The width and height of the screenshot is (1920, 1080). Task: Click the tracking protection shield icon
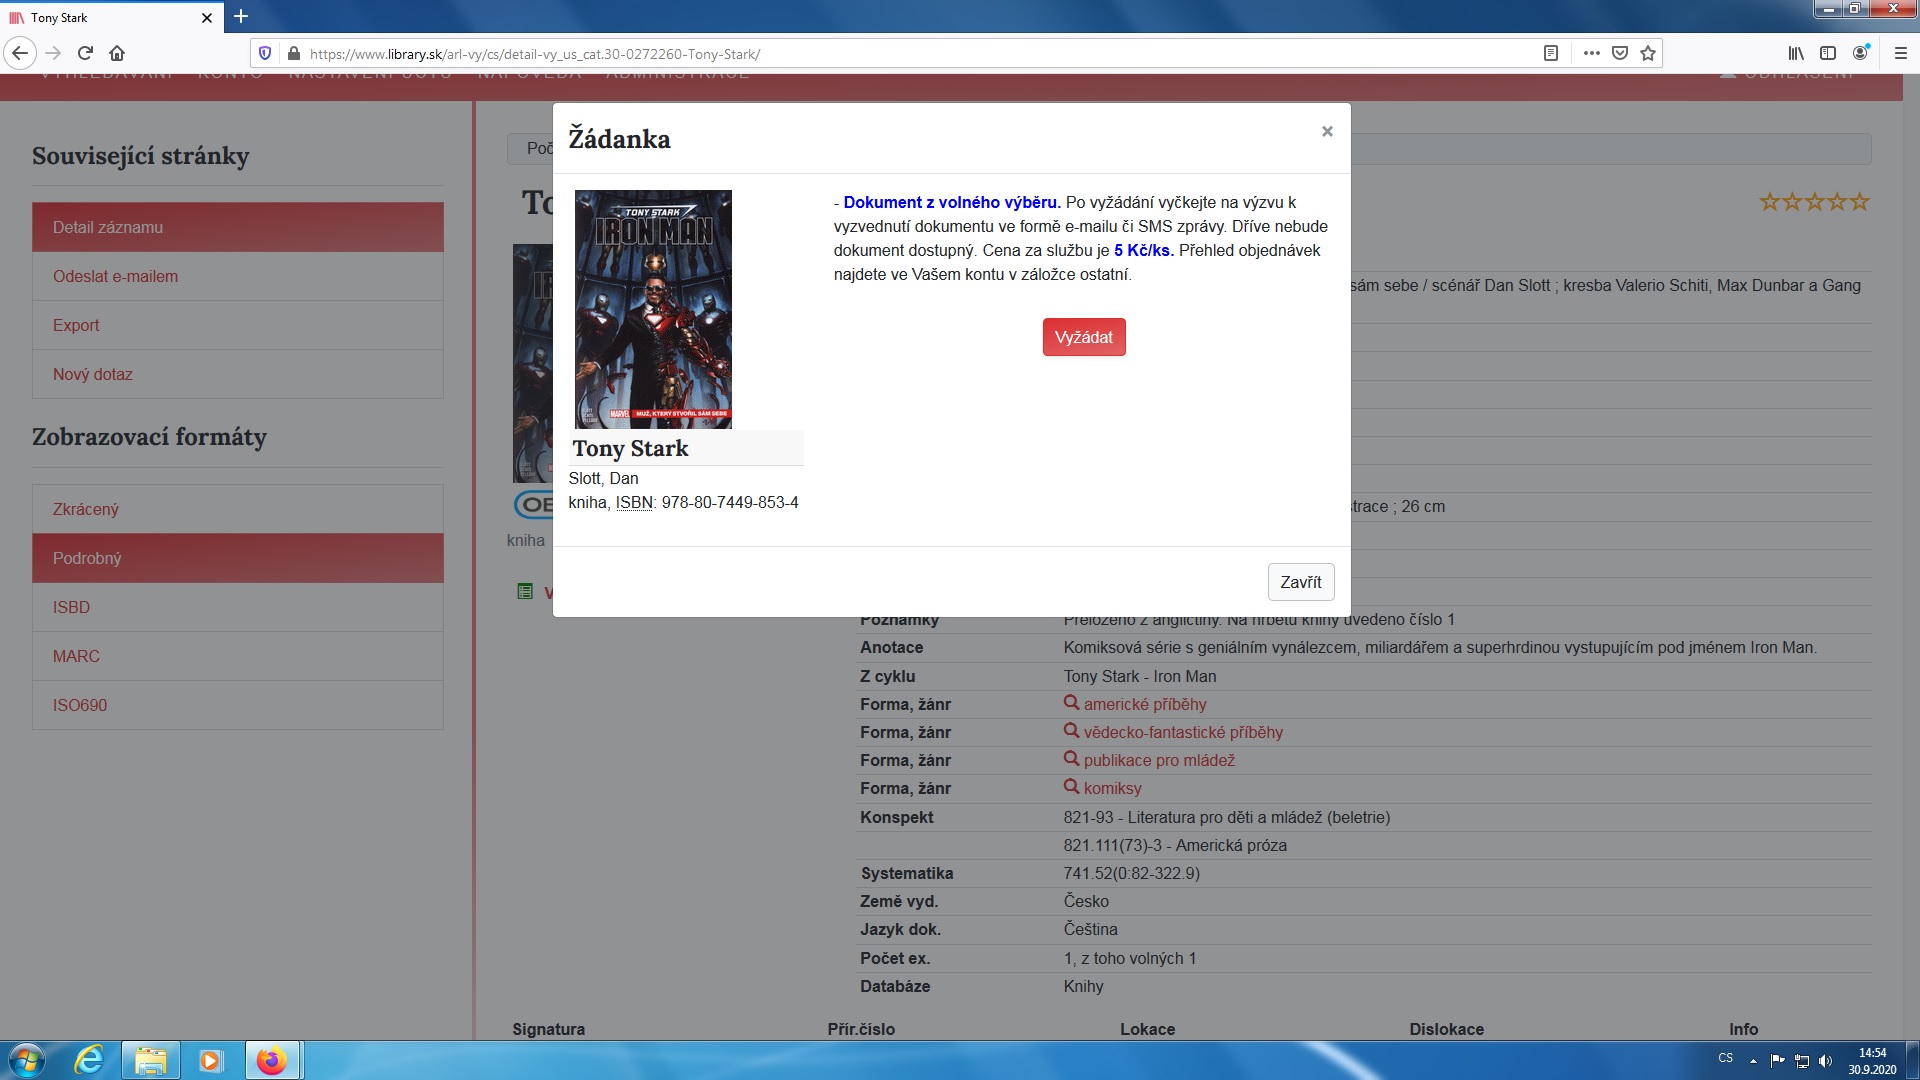click(x=265, y=53)
